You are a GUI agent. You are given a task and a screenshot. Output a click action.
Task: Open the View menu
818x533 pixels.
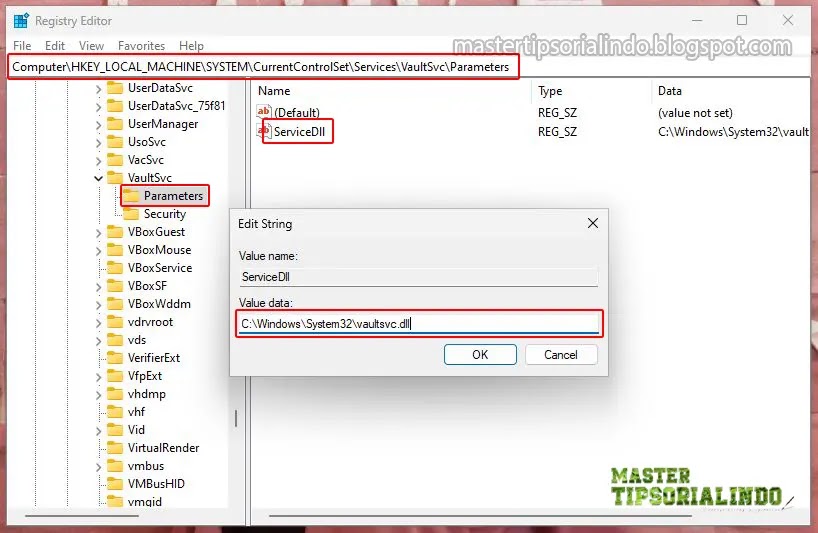[91, 46]
